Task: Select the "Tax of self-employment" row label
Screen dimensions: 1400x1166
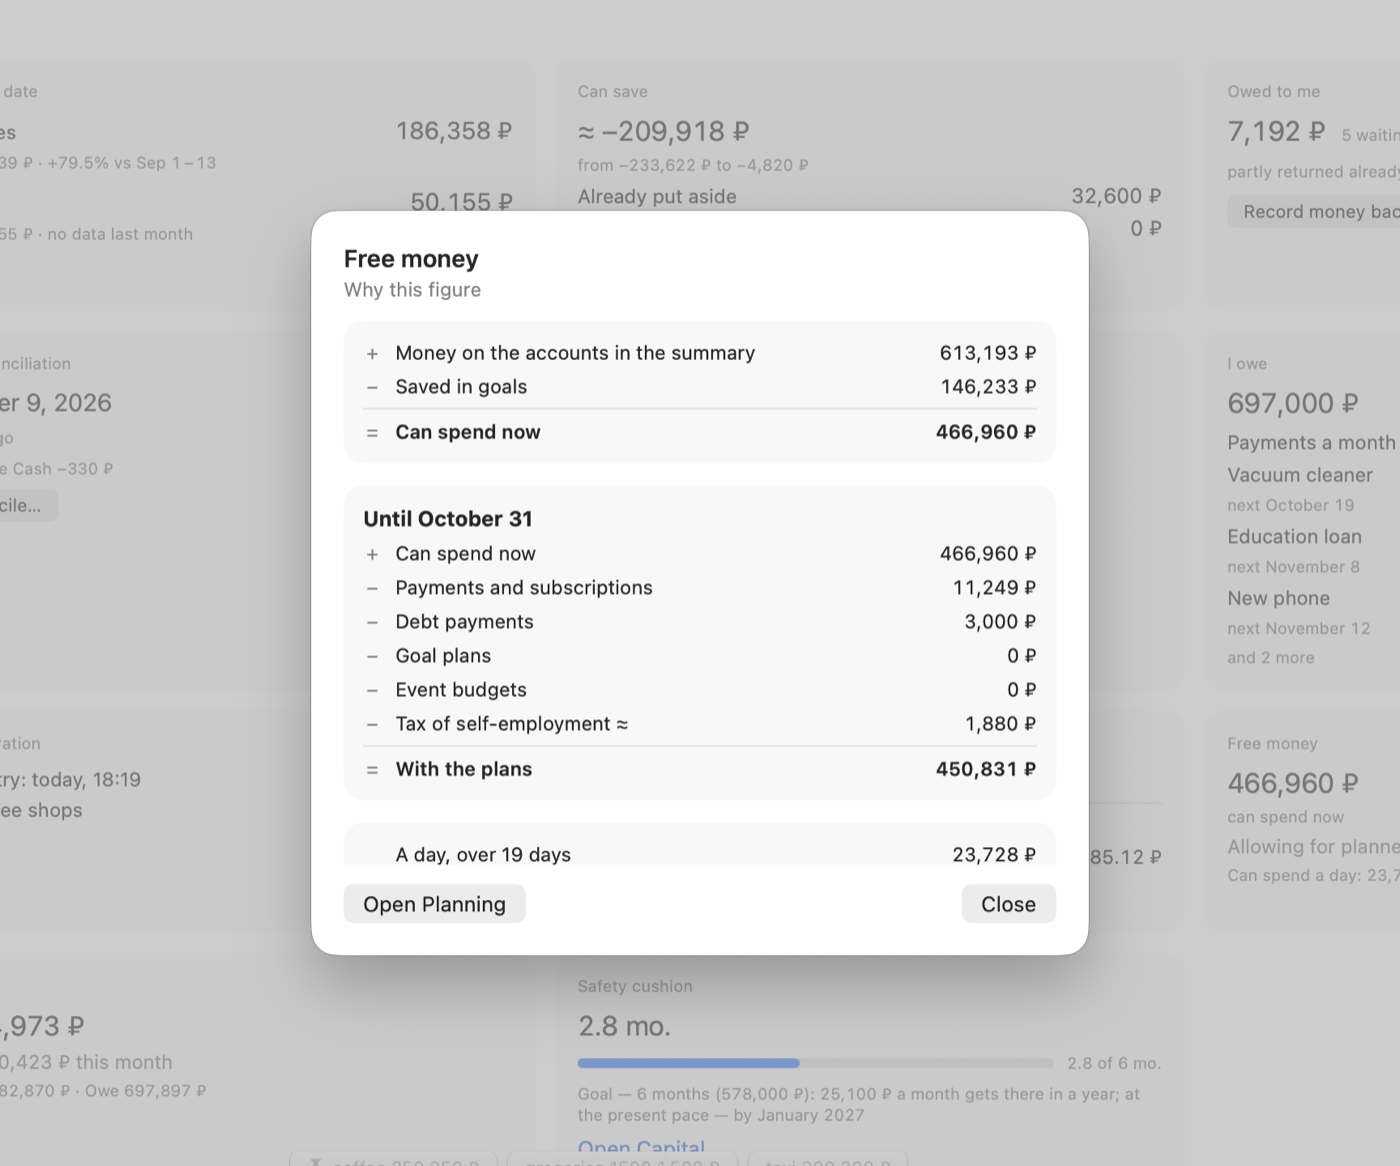Action: point(511,724)
